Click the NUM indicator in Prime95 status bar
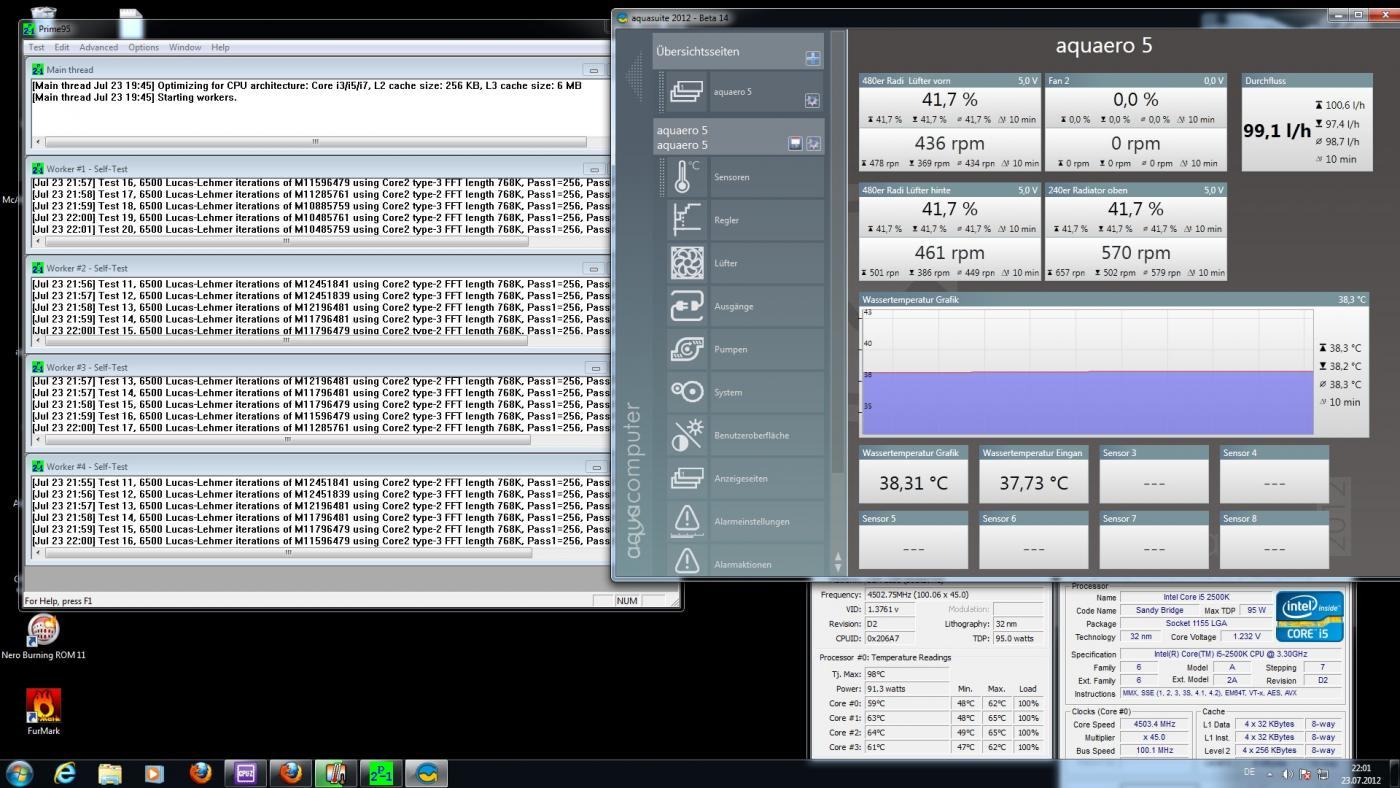The width and height of the screenshot is (1400, 788). tap(626, 601)
